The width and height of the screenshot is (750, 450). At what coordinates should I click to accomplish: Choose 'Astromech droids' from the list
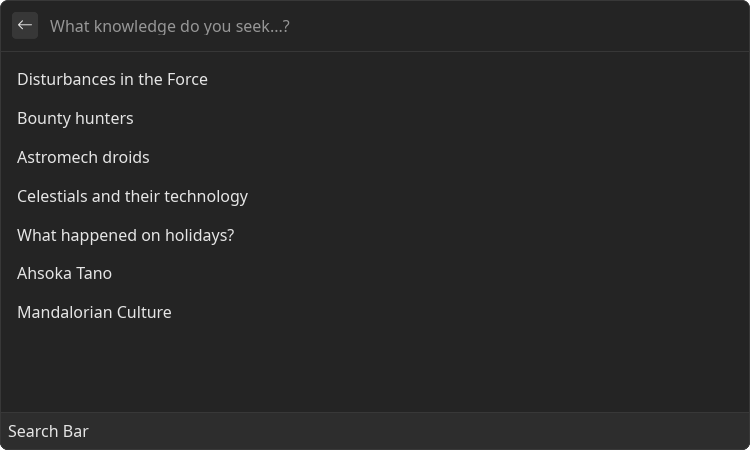coord(375,157)
